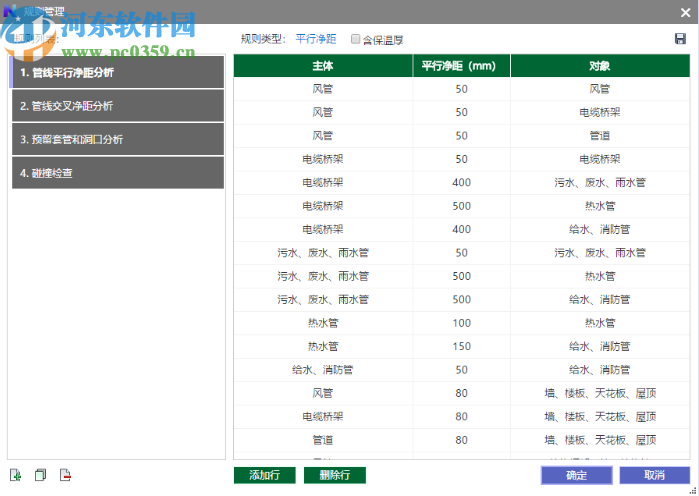This screenshot has height=496, width=699.
Task: Toggle the 含保温厚 checkbox
Action: pos(355,39)
